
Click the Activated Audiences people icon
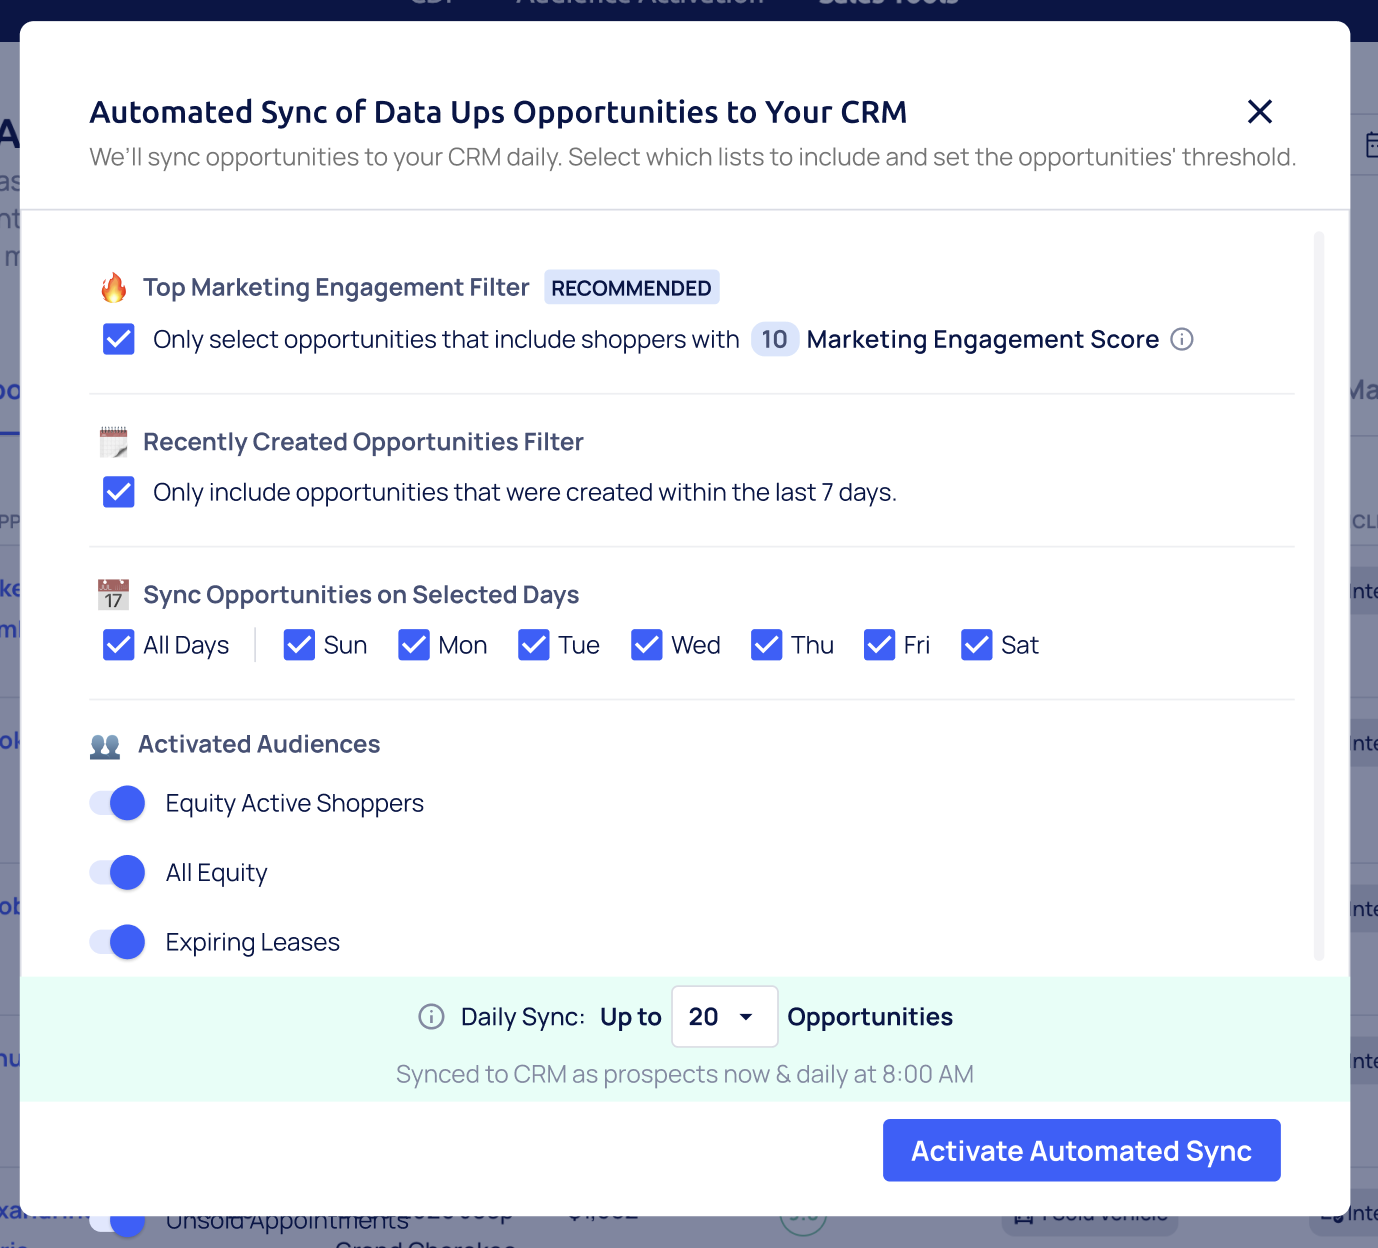tap(105, 746)
